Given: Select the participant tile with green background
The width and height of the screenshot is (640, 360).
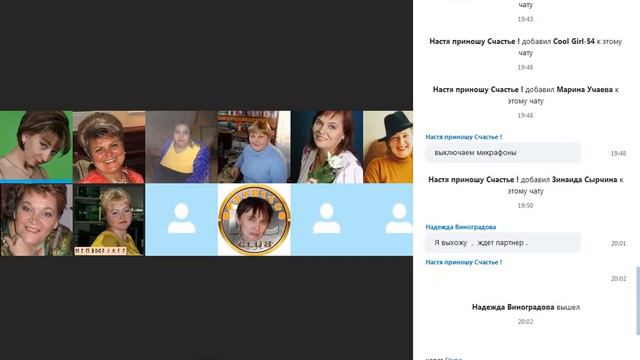Looking at the screenshot, I should click(x=36, y=147).
